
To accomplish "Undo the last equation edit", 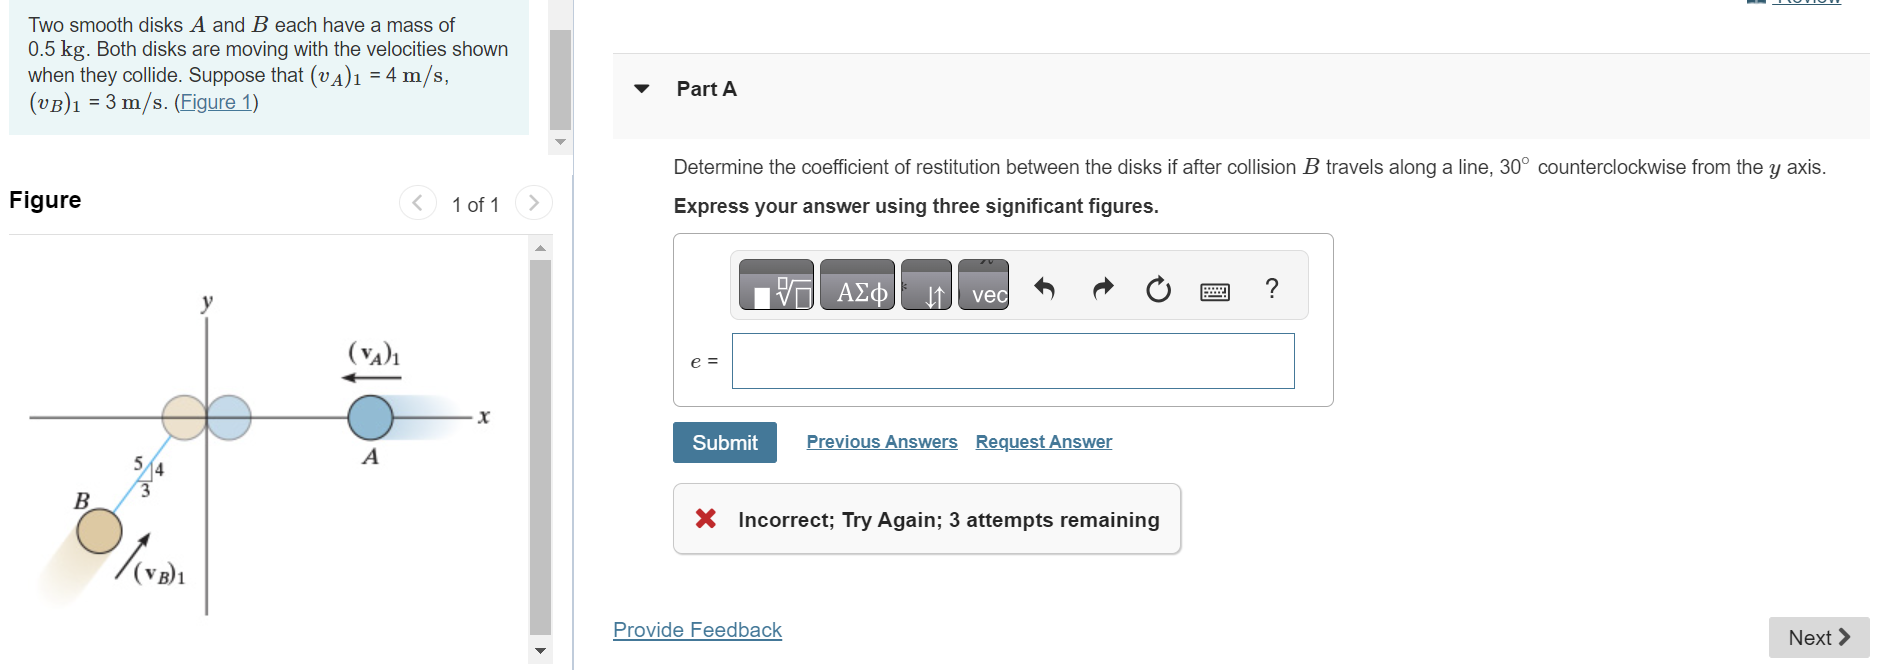I will click(1043, 288).
